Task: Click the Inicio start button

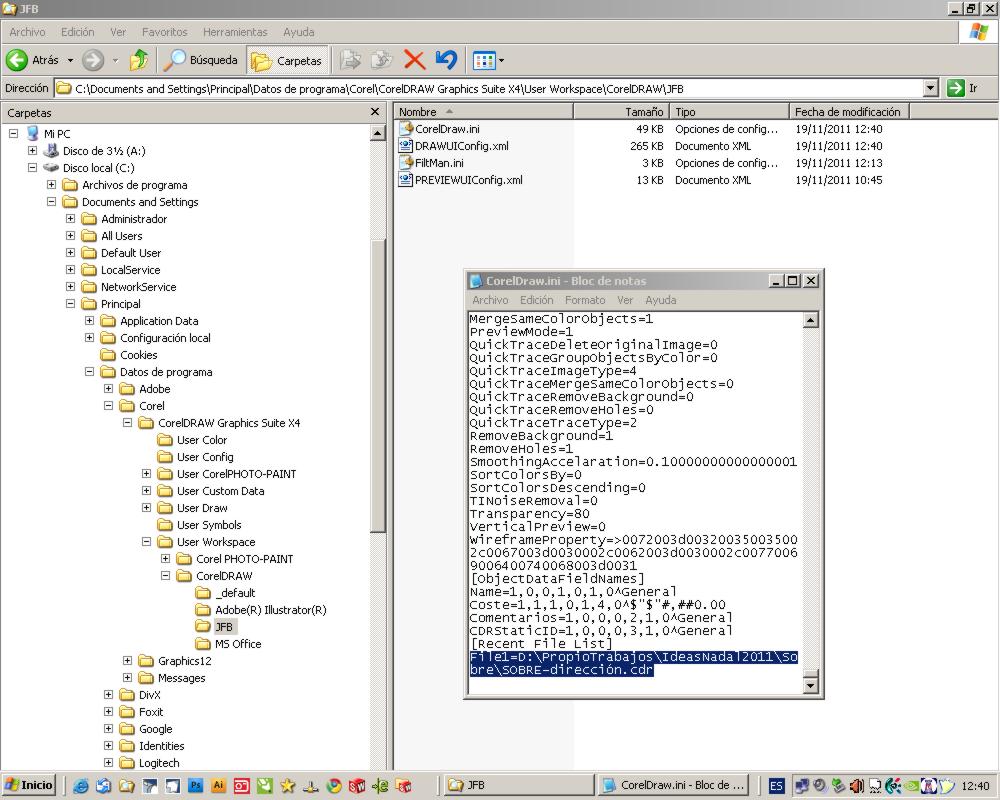Action: [29, 785]
